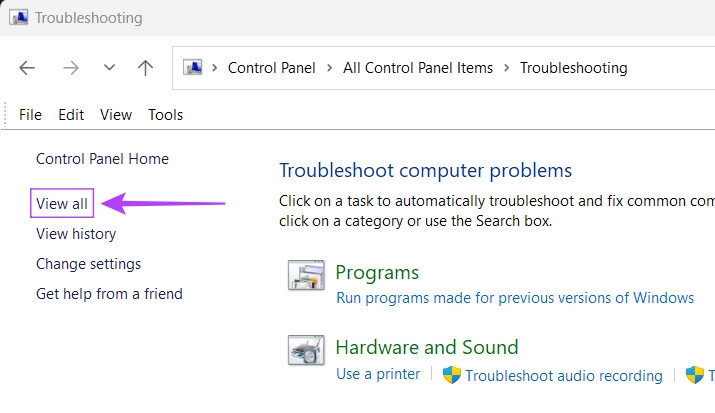This screenshot has height=413, width=715.
Task: Open Change settings
Action: (x=88, y=264)
